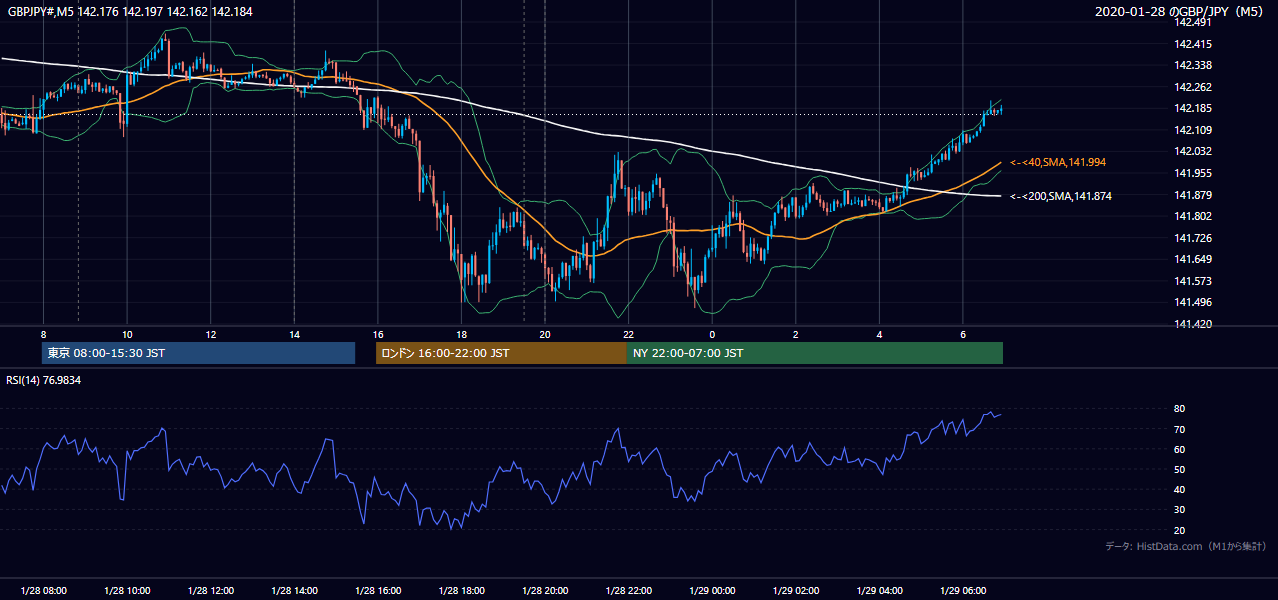Image resolution: width=1278 pixels, height=600 pixels.
Task: Click the 142.415 price axis label
Action: tap(1192, 44)
